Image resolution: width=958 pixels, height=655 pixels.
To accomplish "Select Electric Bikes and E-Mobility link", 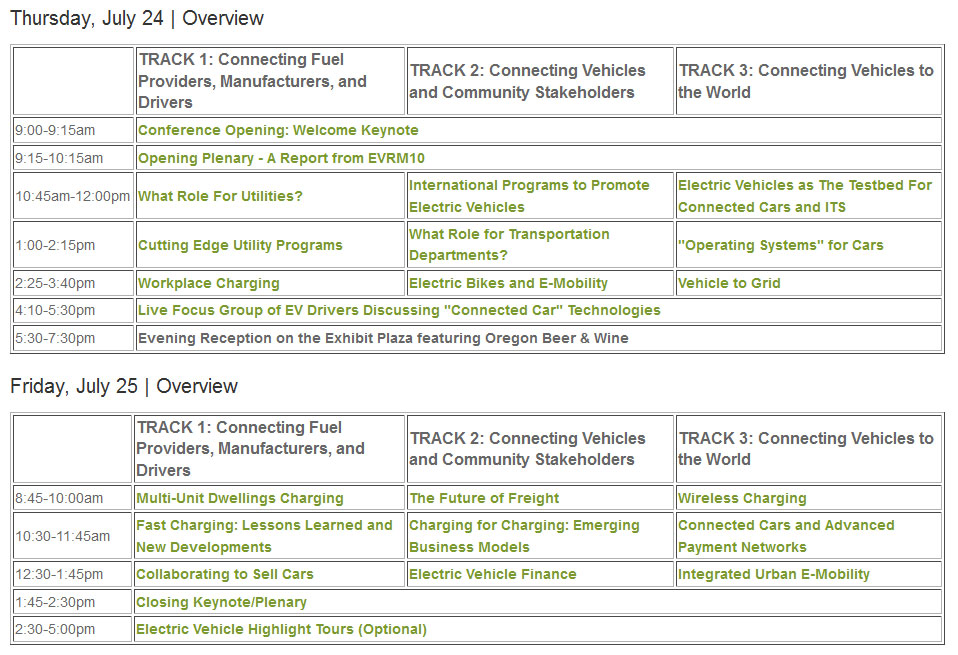I will click(x=508, y=283).
